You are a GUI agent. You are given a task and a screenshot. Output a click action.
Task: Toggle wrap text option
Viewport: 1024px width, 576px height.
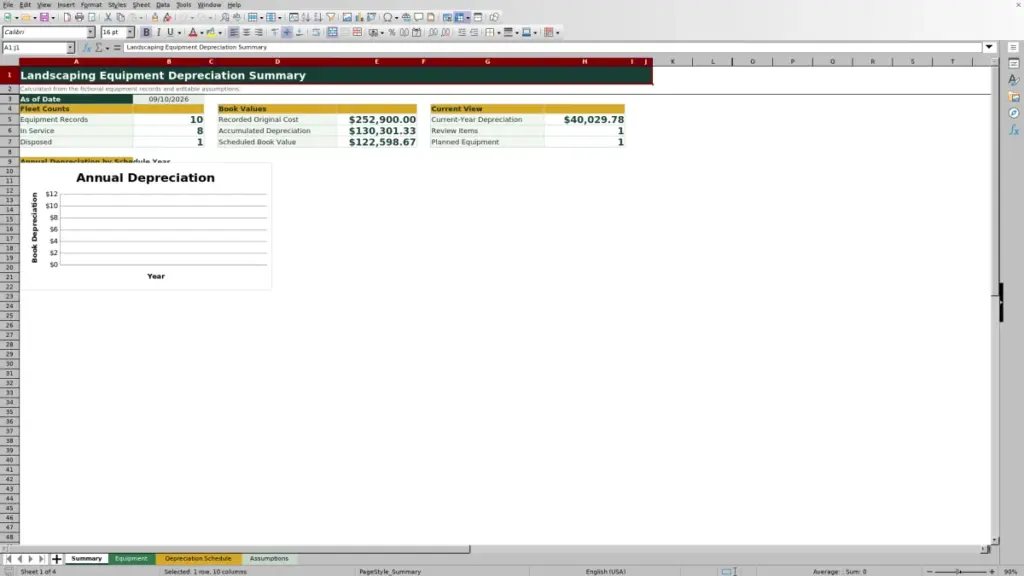tap(316, 33)
